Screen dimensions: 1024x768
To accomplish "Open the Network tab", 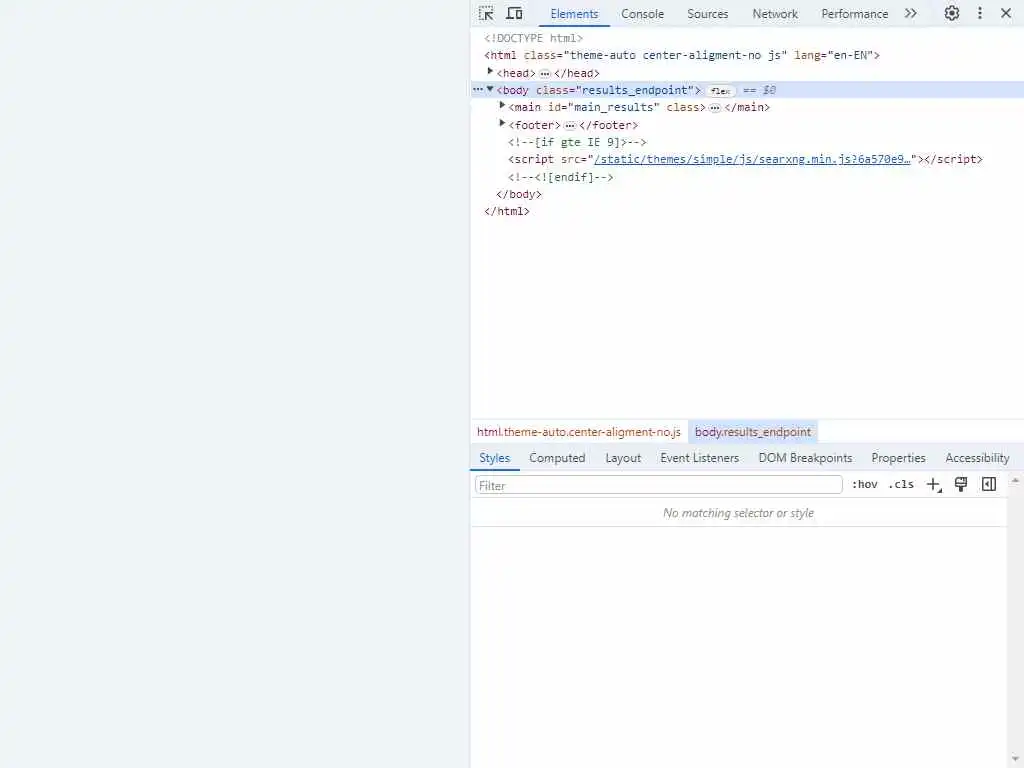I will point(775,14).
